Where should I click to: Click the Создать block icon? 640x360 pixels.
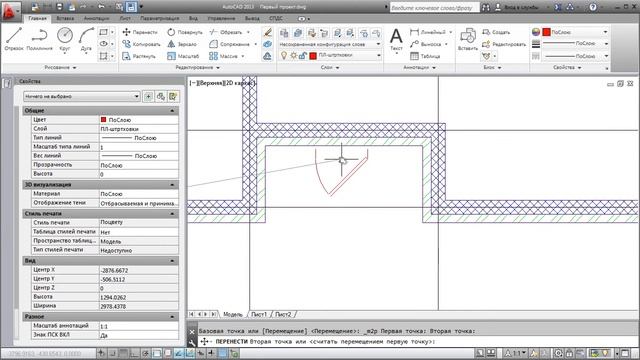pyautogui.click(x=496, y=32)
